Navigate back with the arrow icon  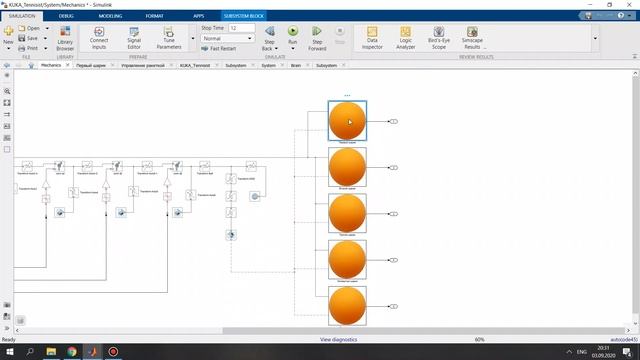(x=7, y=65)
